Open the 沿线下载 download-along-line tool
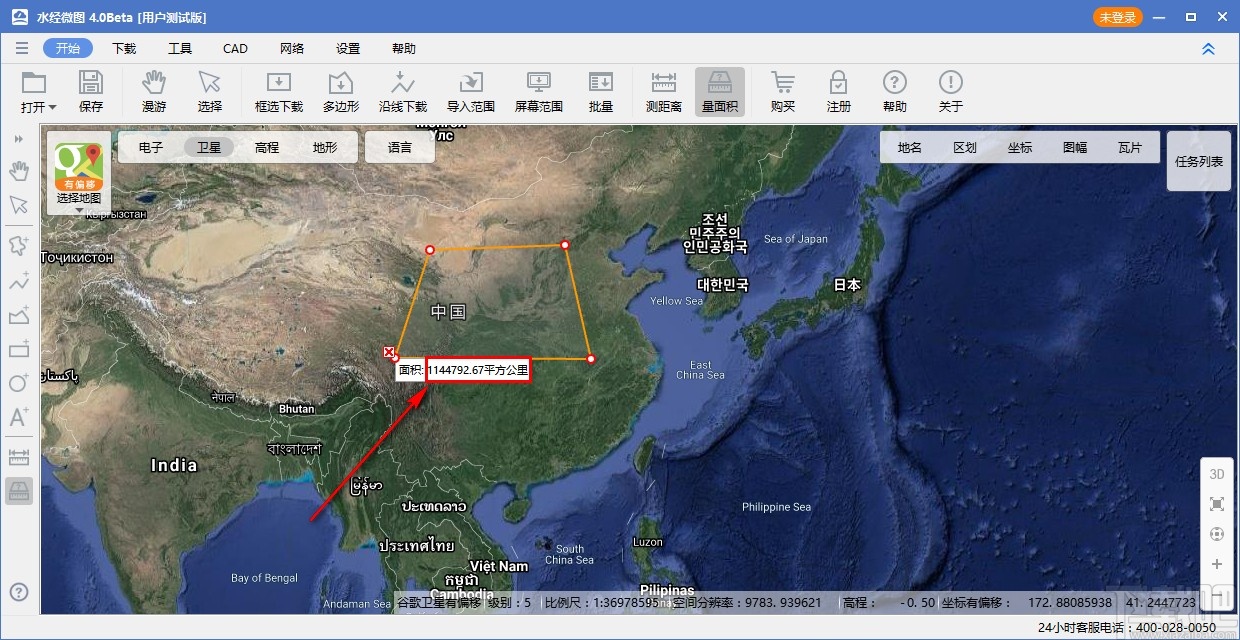 (403, 90)
